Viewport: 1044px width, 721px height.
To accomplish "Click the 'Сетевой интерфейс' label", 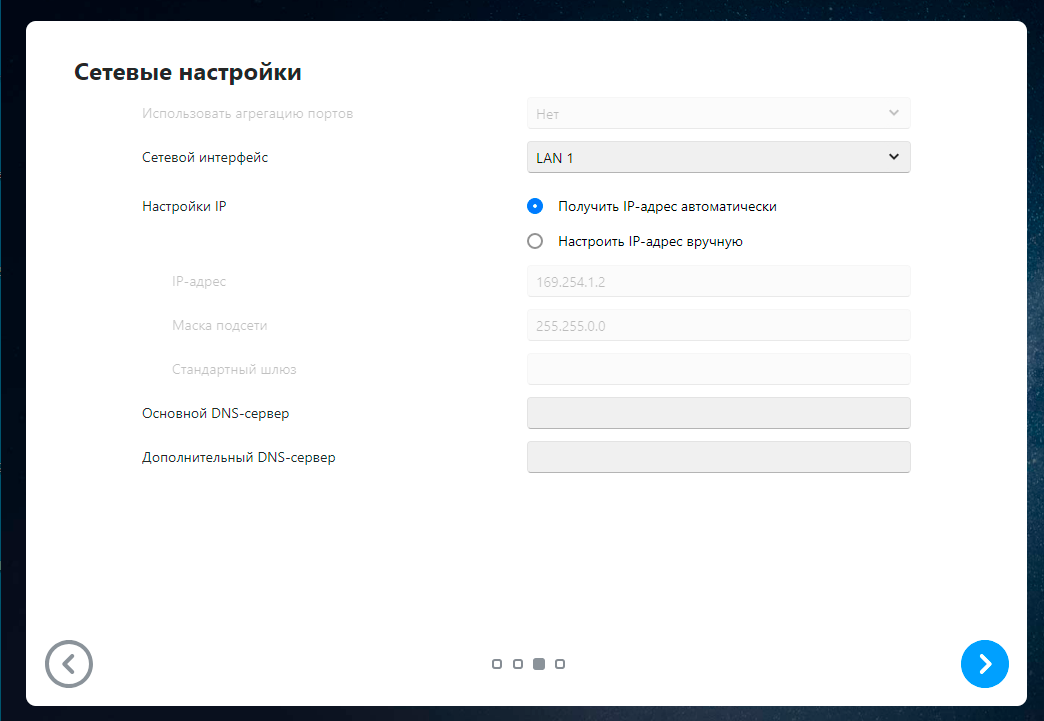I will 205,158.
